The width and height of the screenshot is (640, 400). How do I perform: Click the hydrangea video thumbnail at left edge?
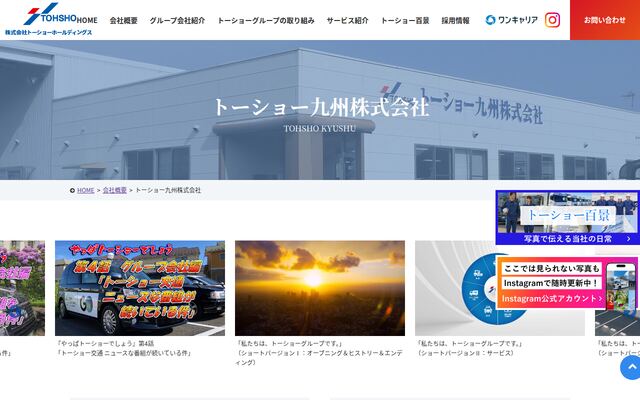click(x=22, y=288)
